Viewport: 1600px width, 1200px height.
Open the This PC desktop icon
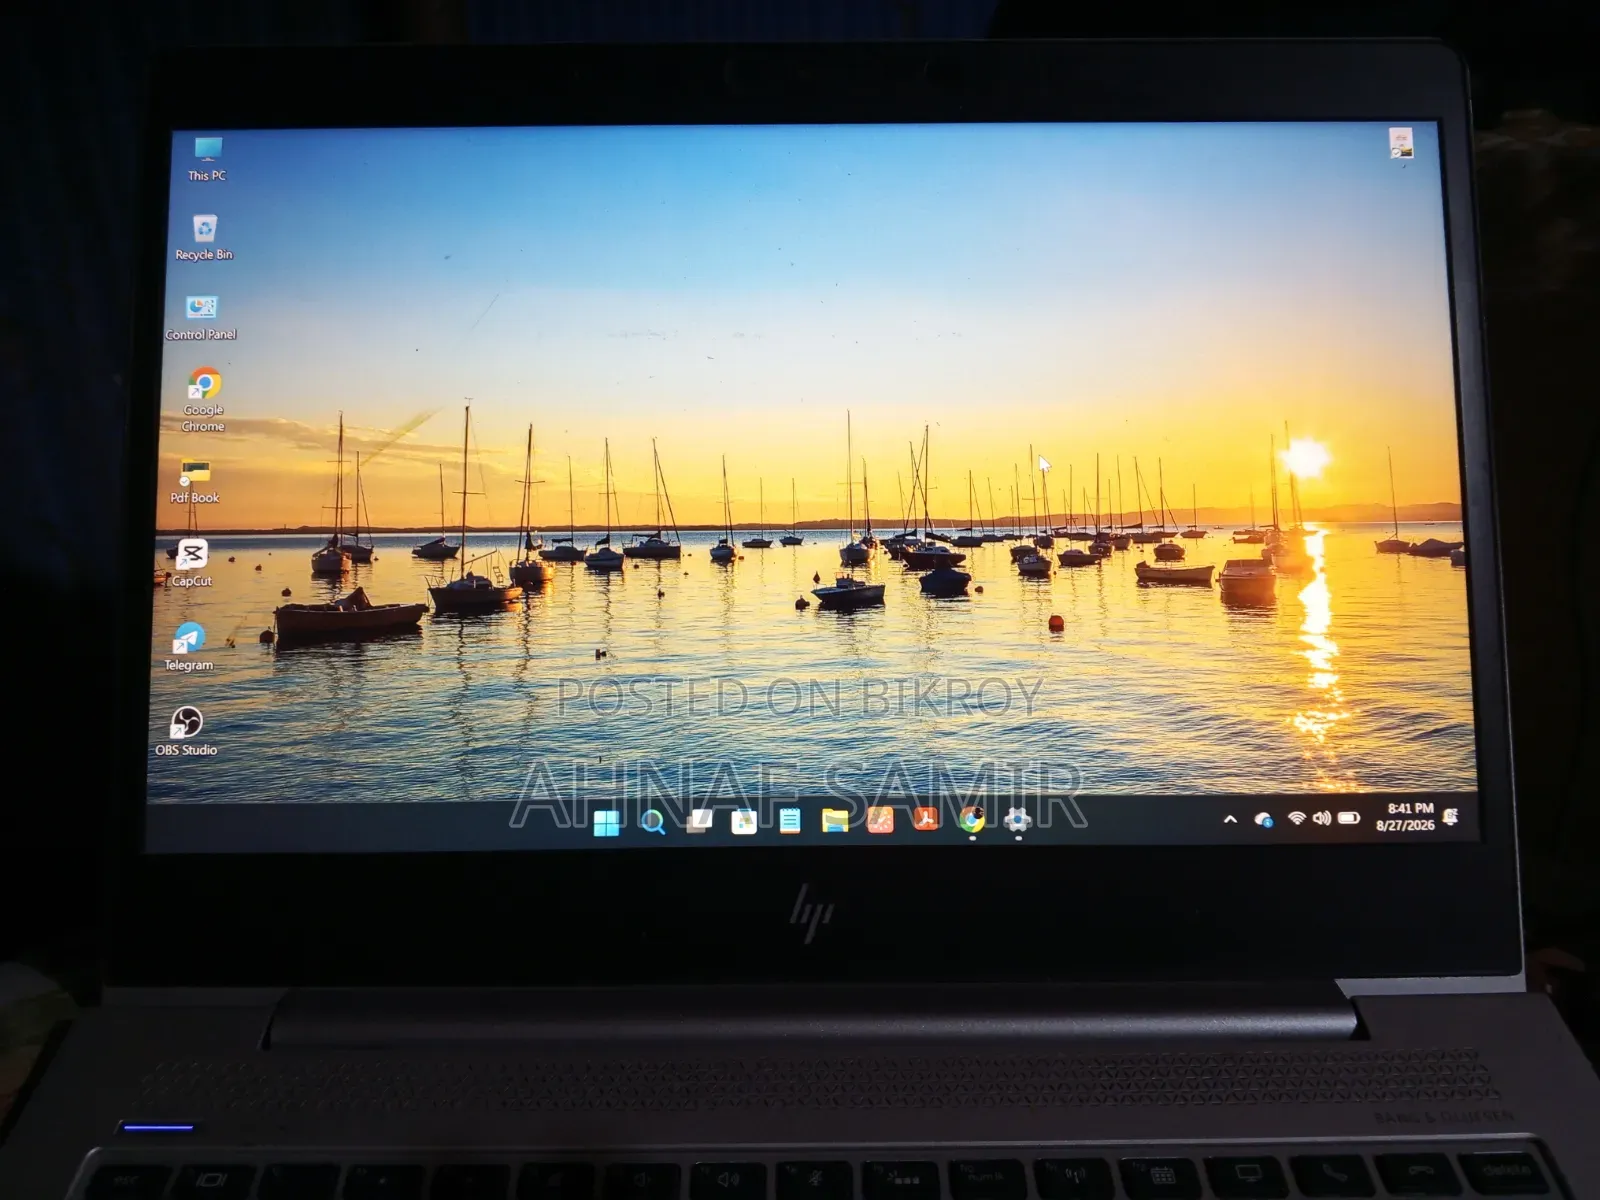tap(207, 159)
